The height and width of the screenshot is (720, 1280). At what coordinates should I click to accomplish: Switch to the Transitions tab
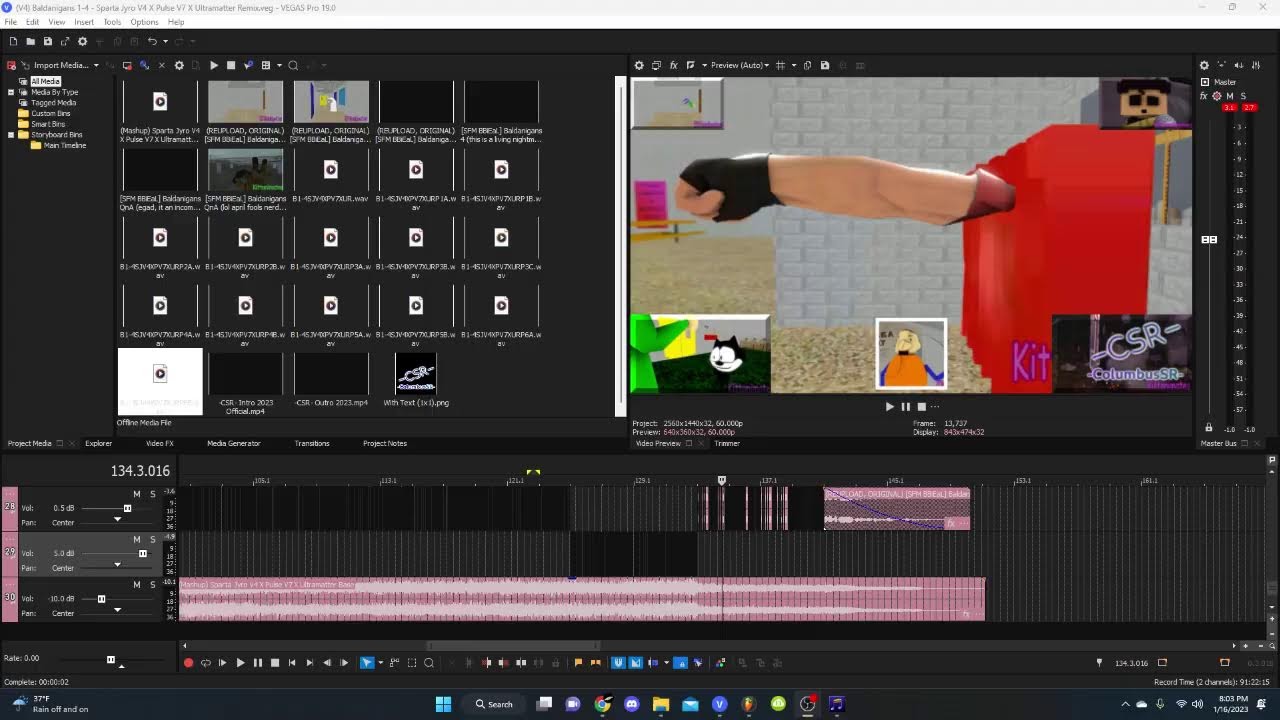click(312, 443)
